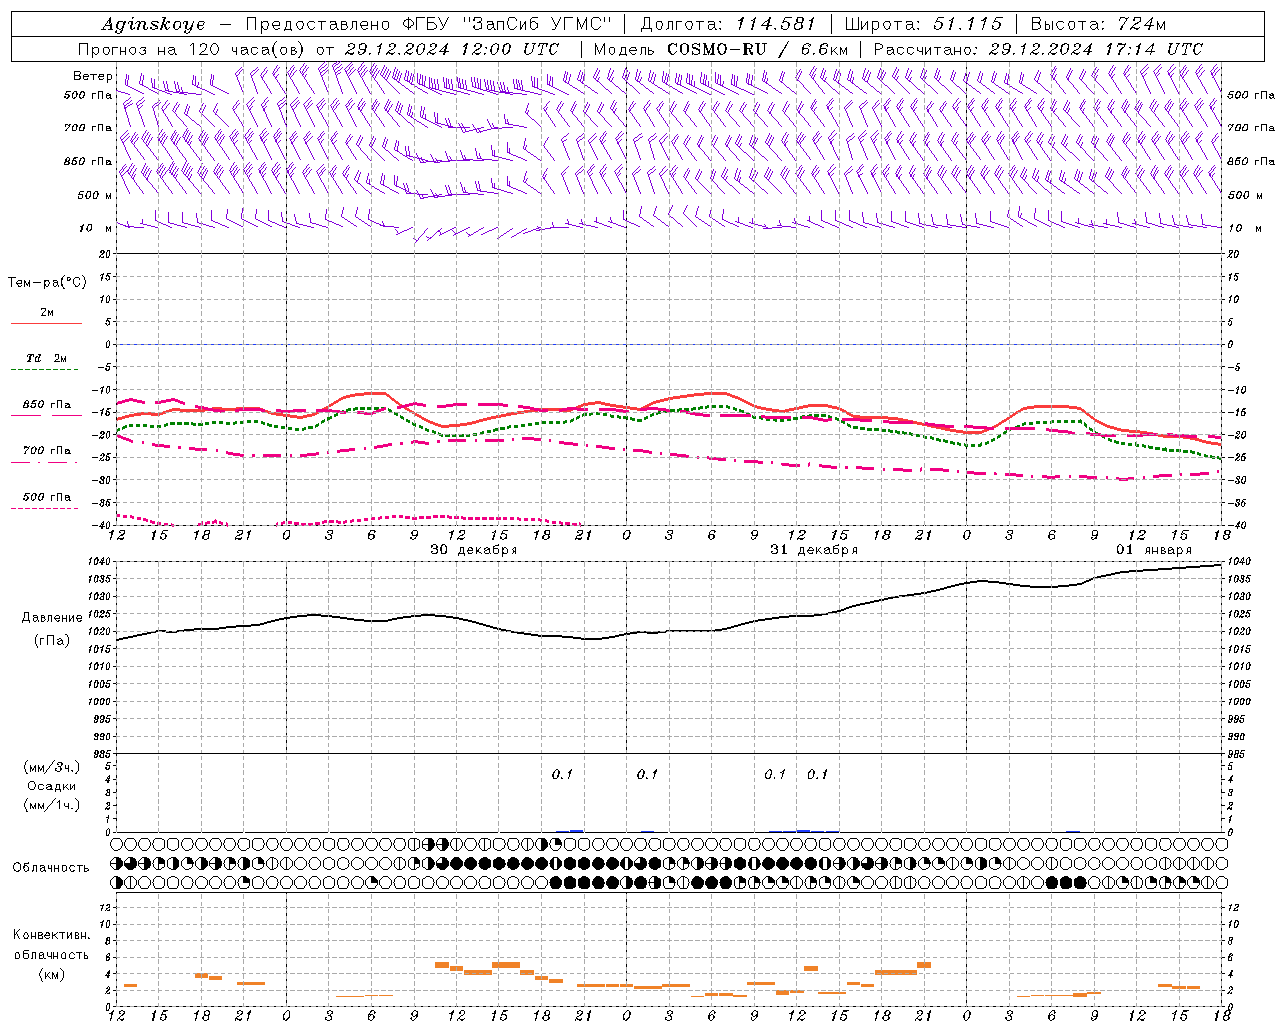Click the 'Конвективн.' convective cloud label

click(x=52, y=936)
